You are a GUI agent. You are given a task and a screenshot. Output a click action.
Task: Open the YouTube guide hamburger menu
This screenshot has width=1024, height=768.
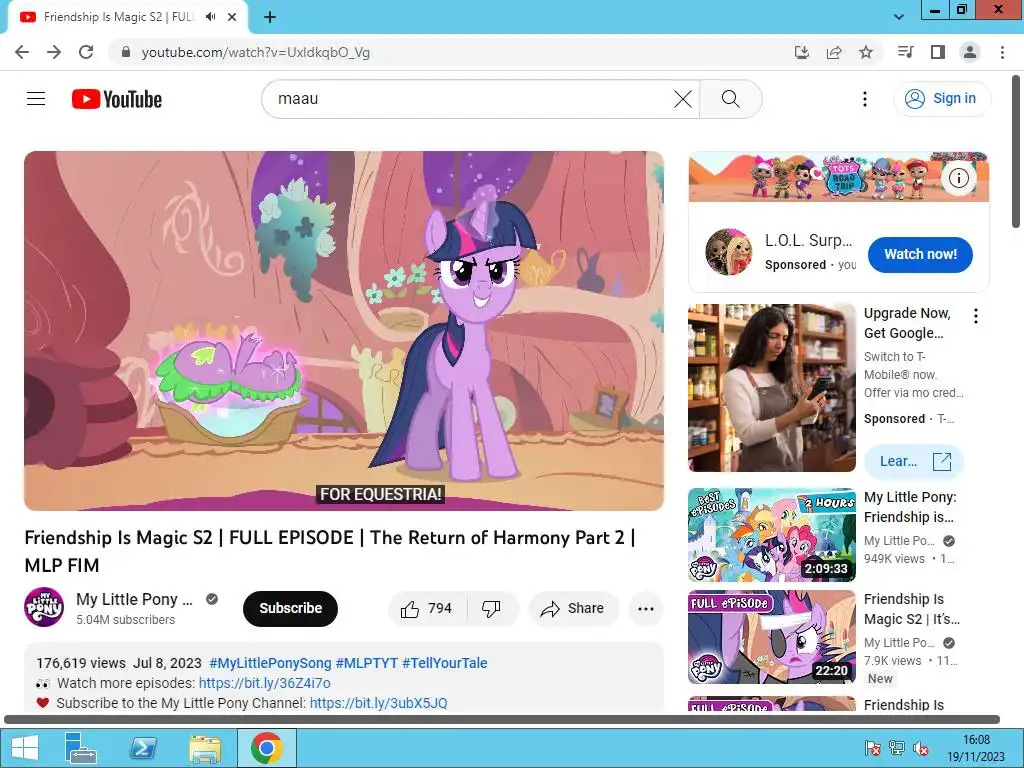click(x=36, y=99)
